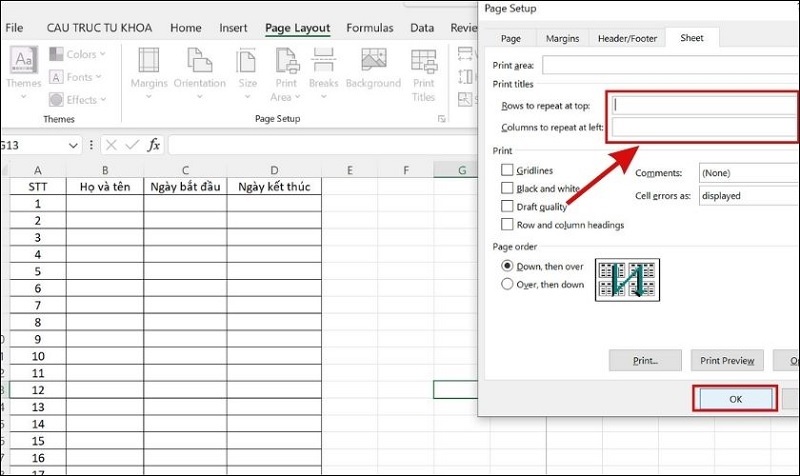Switch to the Margins tab
The height and width of the screenshot is (476, 800).
click(x=562, y=38)
